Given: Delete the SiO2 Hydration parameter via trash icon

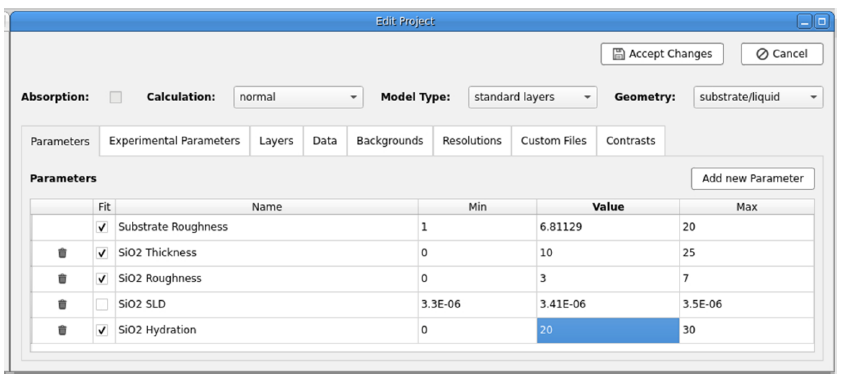Looking at the screenshot, I should point(62,330).
